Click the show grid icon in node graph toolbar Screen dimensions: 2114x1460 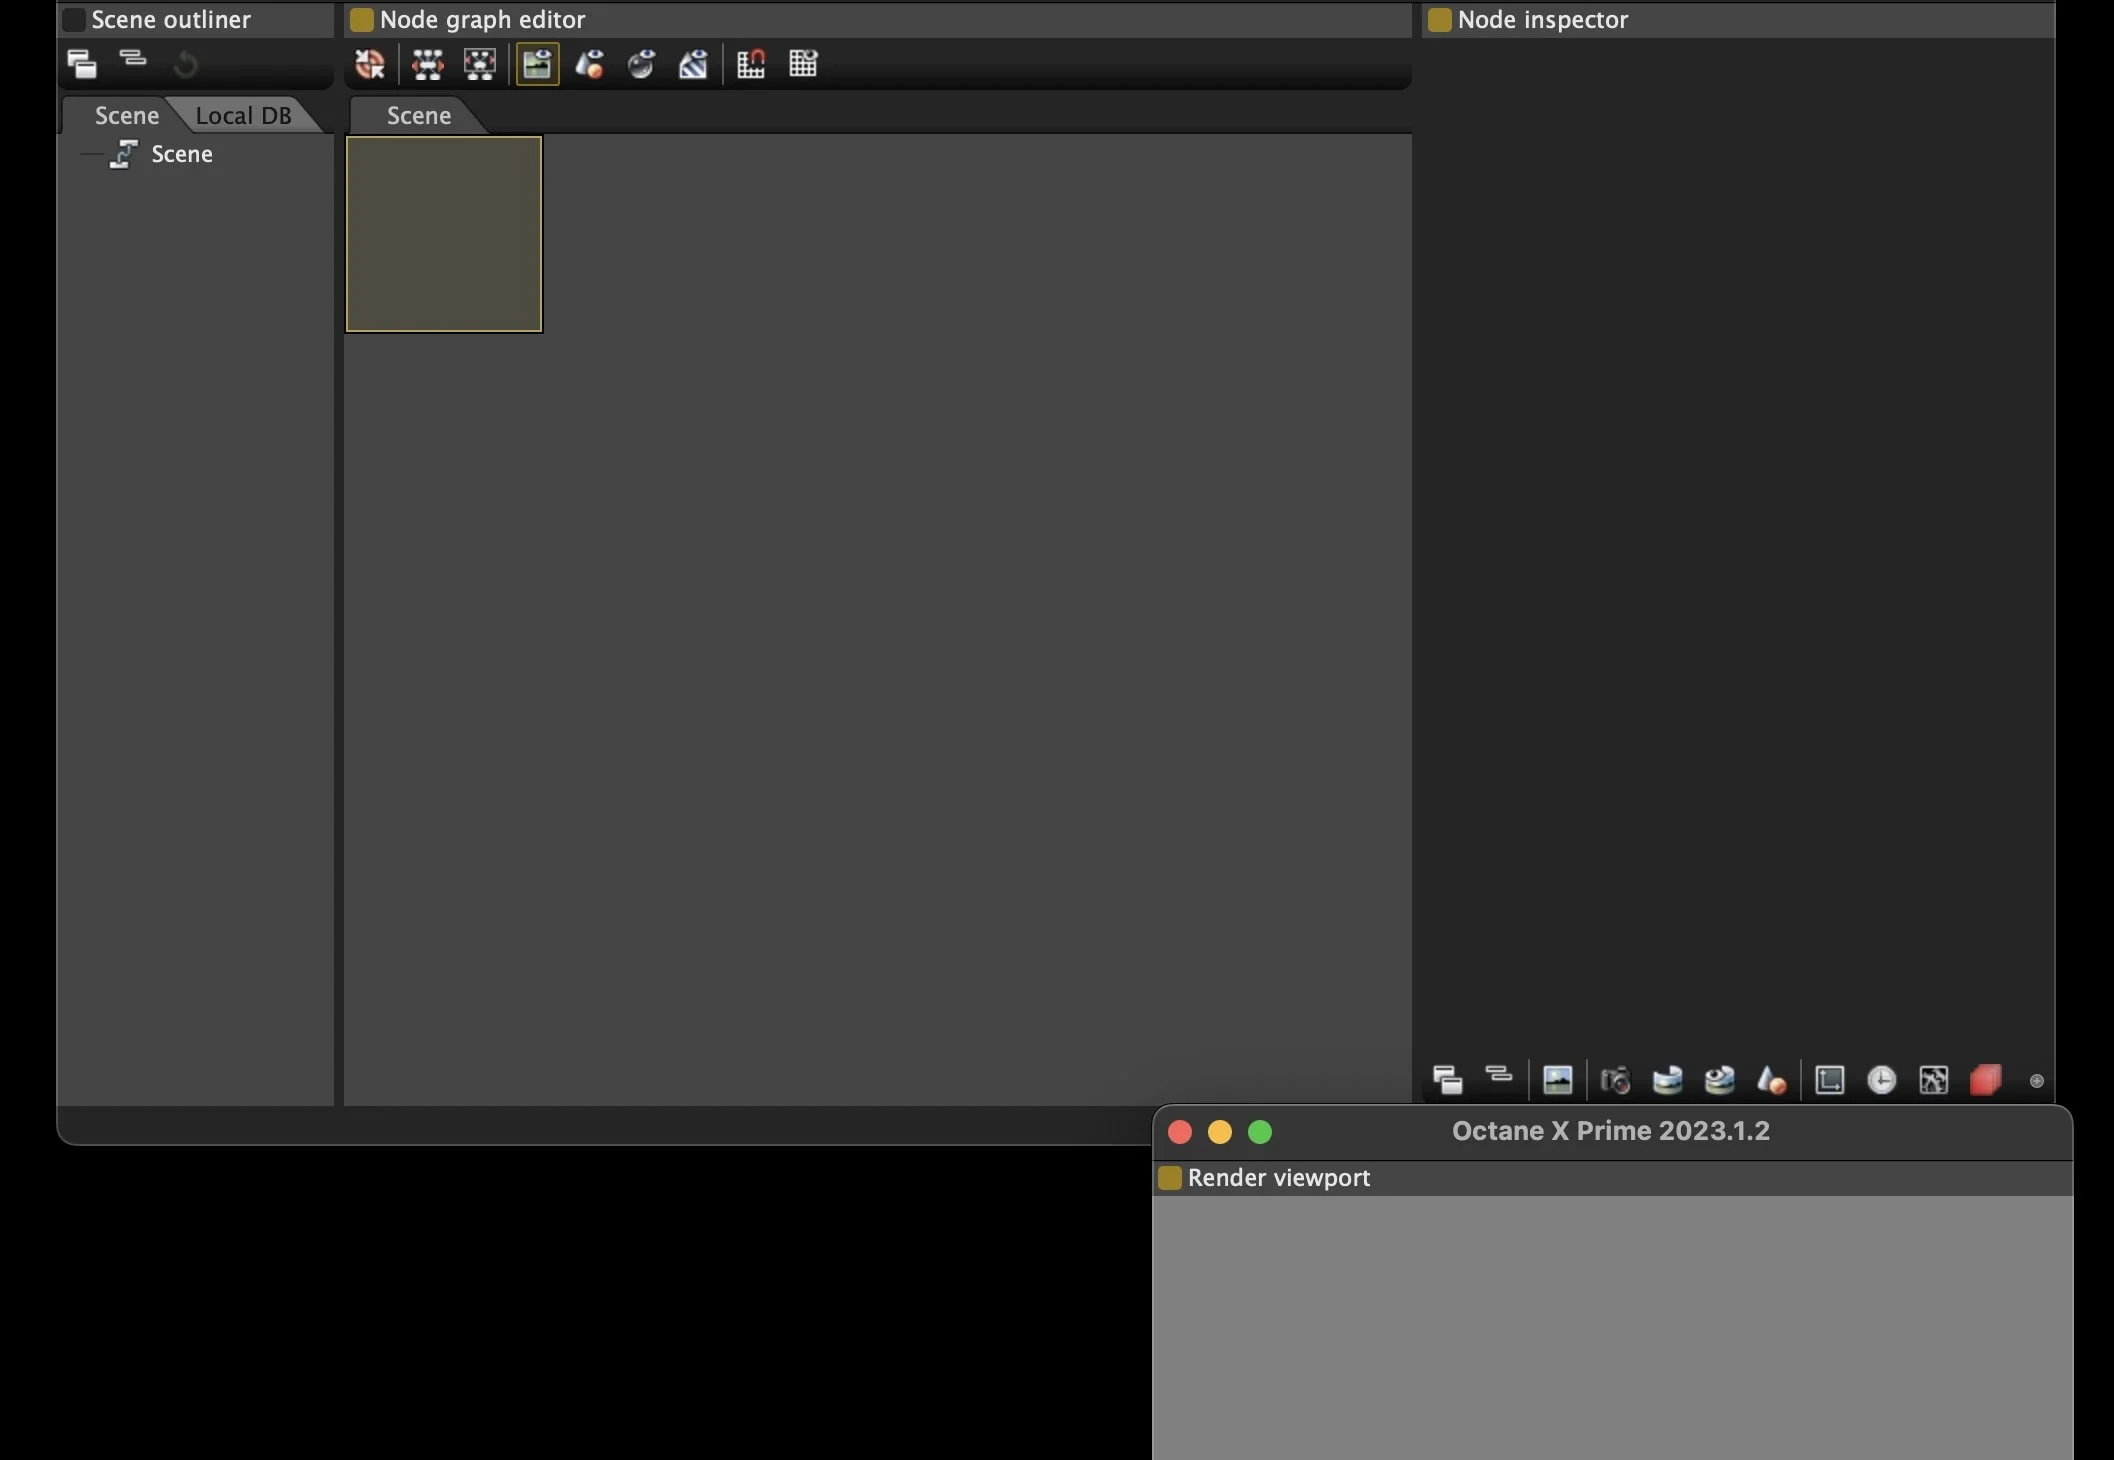coord(803,65)
